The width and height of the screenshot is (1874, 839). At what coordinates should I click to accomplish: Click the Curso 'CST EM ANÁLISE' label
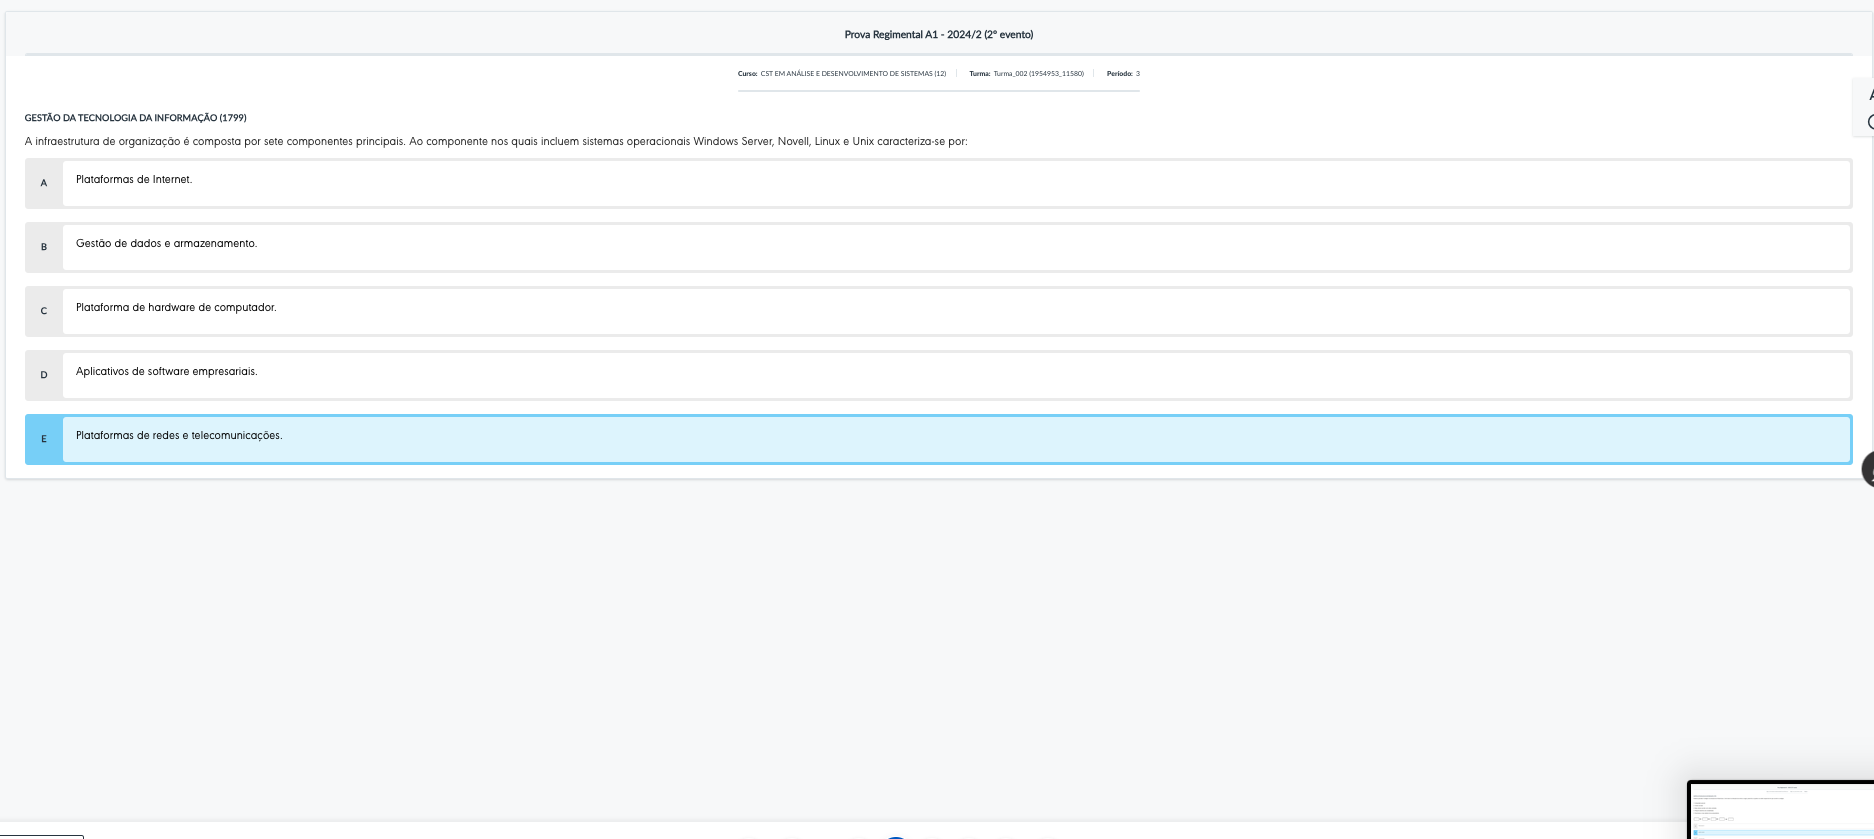click(852, 74)
